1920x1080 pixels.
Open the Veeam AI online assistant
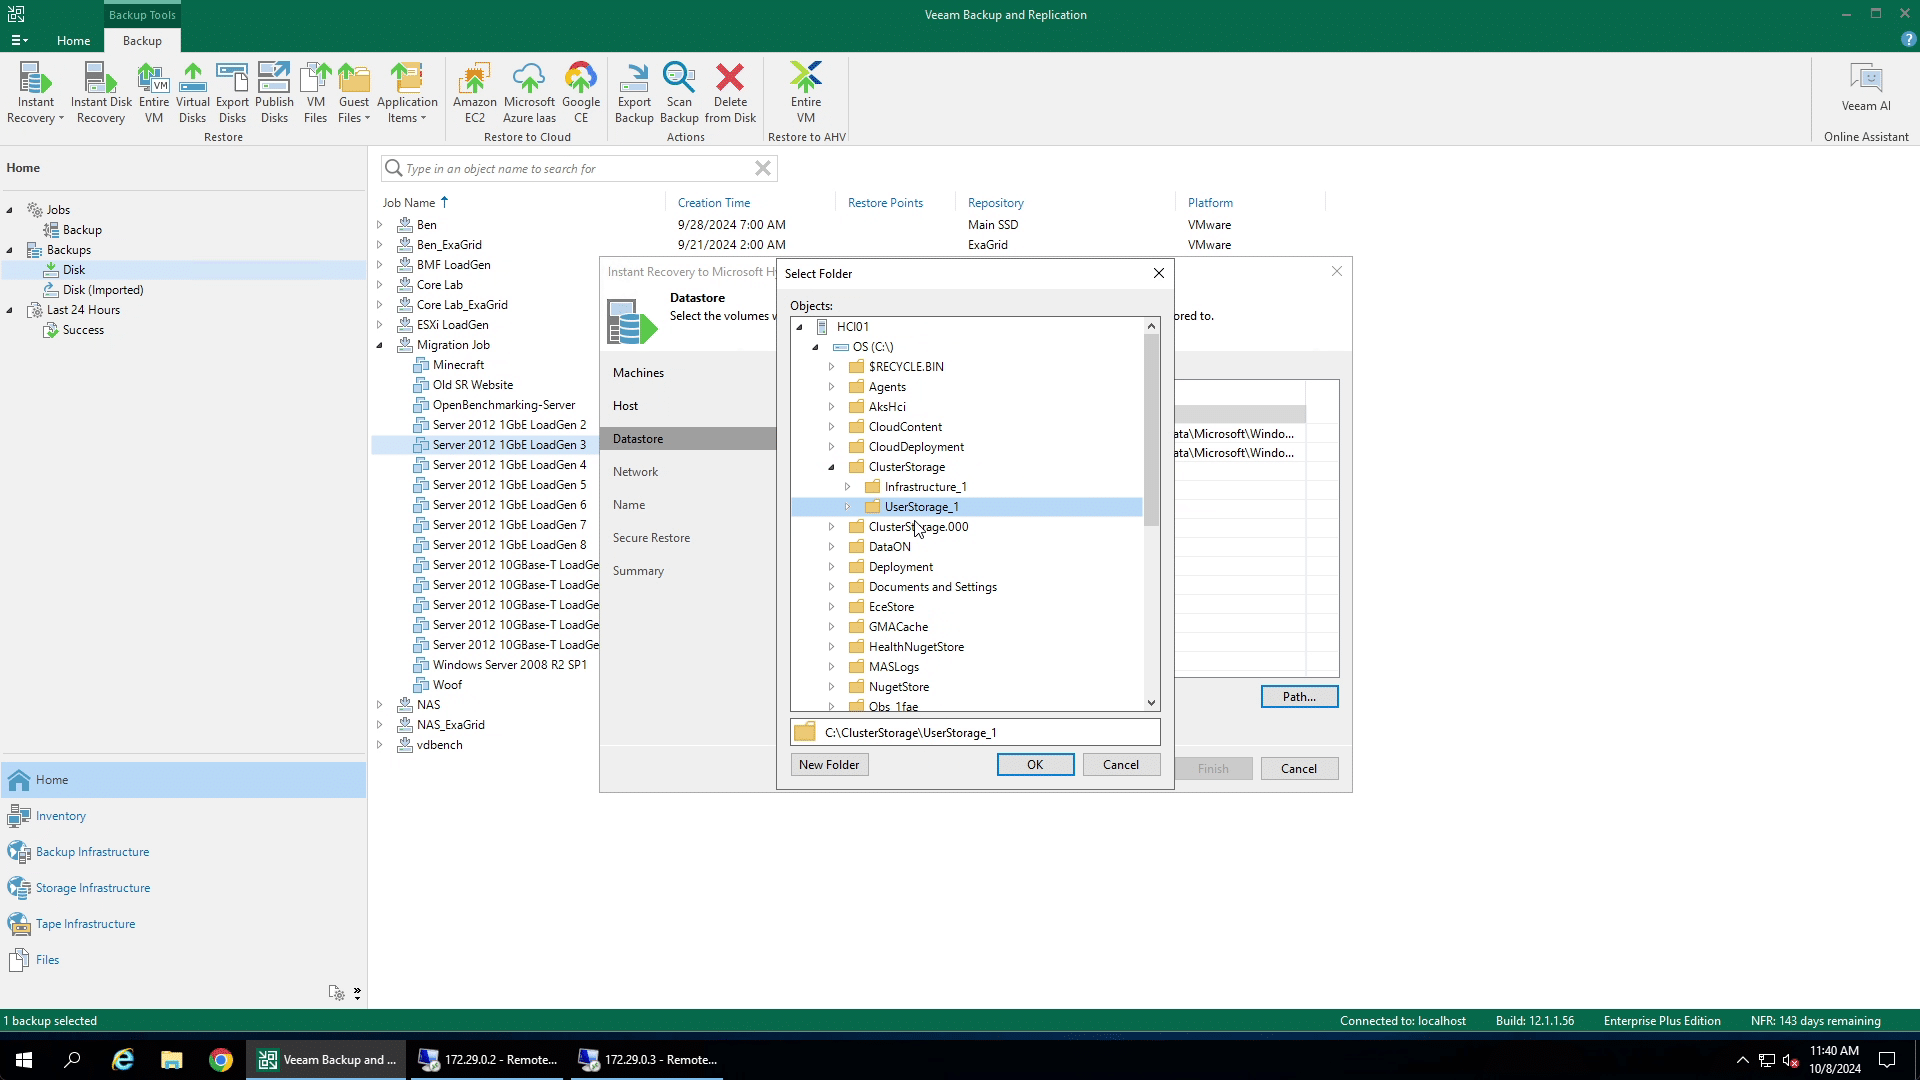pos(1866,87)
